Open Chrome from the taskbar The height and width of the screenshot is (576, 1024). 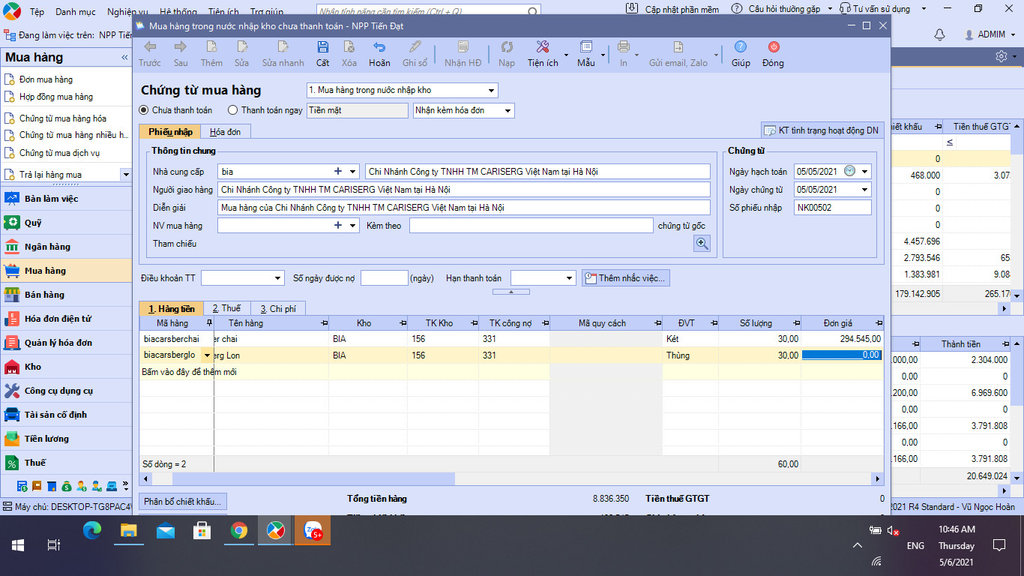(239, 530)
